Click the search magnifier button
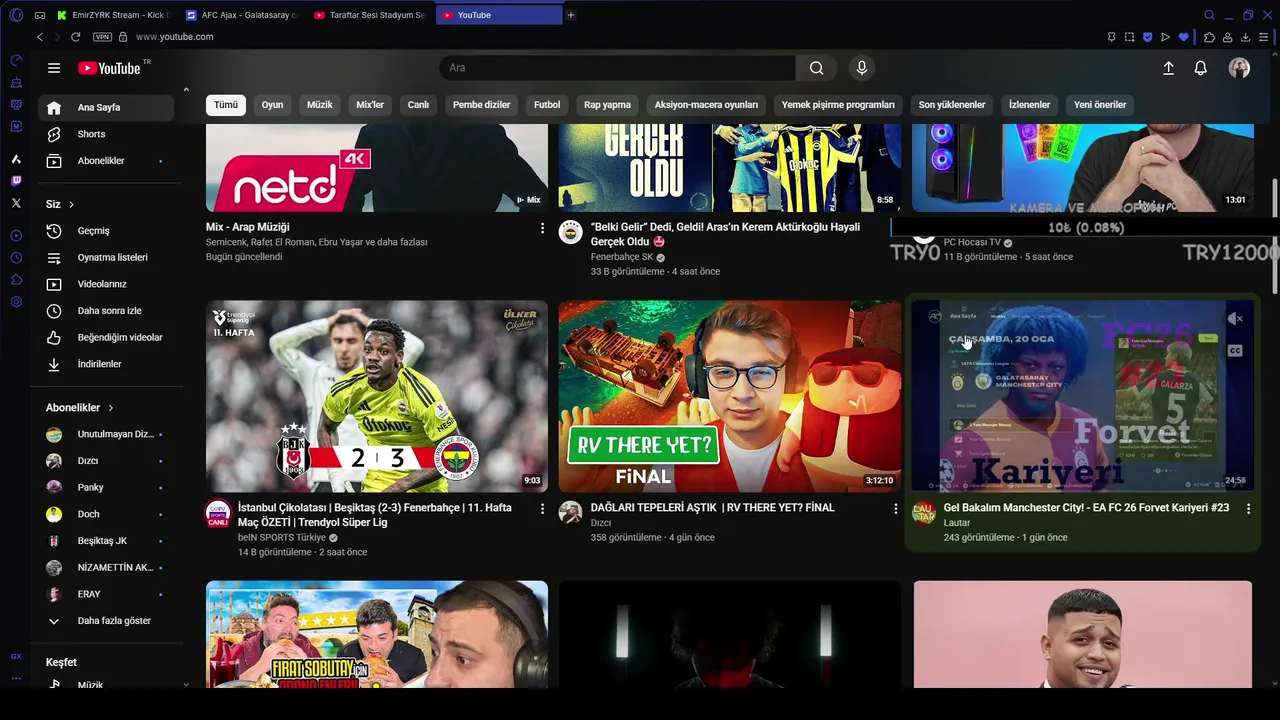 point(817,68)
